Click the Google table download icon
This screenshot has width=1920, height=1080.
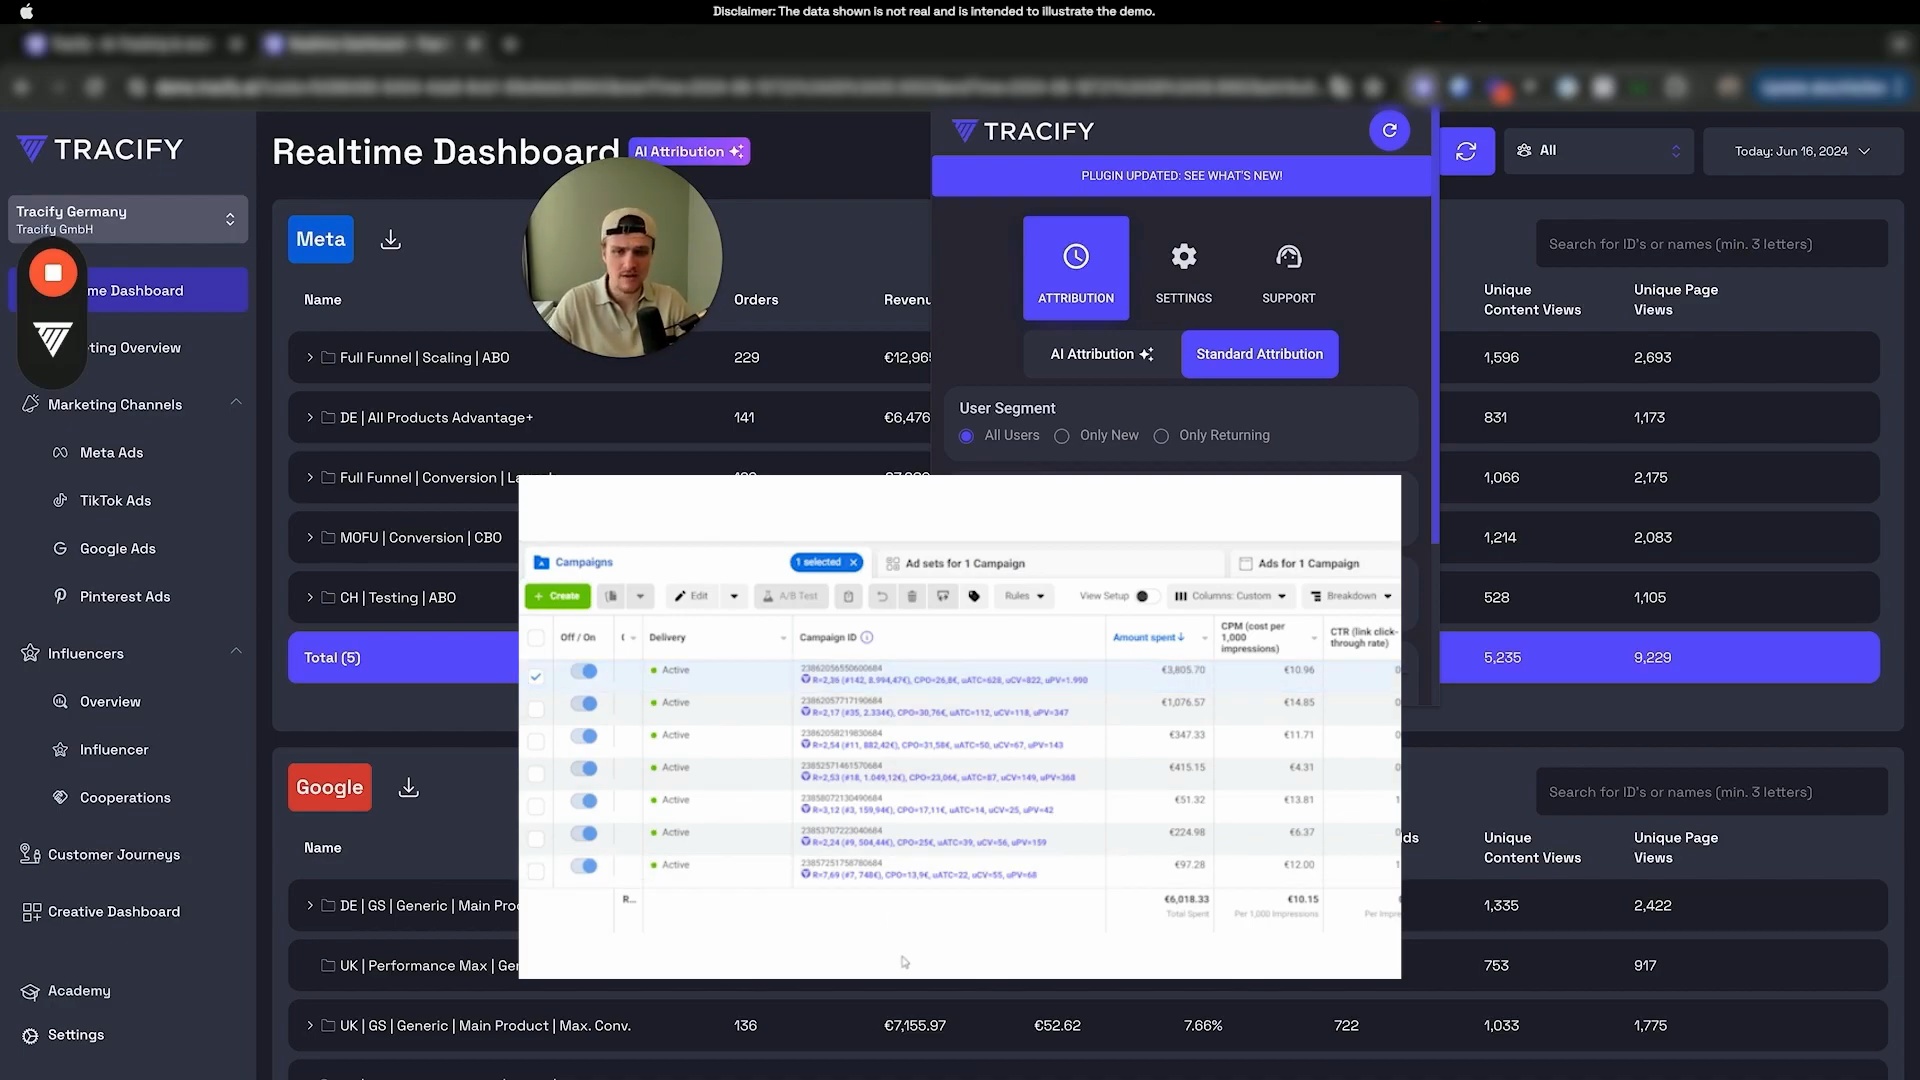408,788
